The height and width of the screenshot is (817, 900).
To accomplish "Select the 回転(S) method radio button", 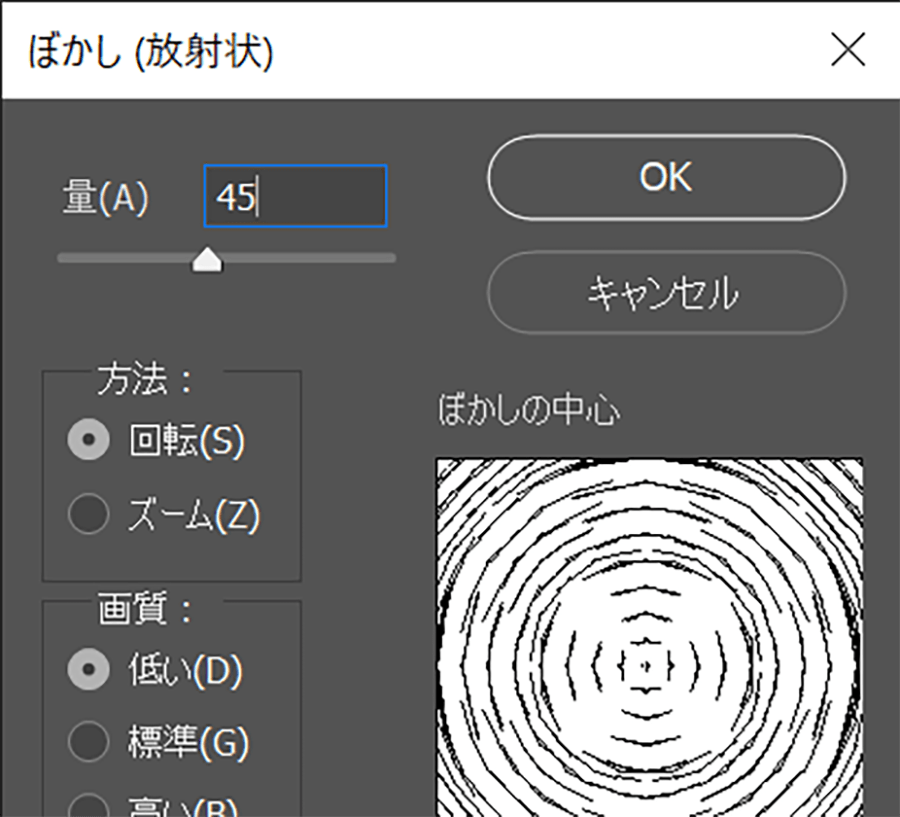I will (88, 441).
